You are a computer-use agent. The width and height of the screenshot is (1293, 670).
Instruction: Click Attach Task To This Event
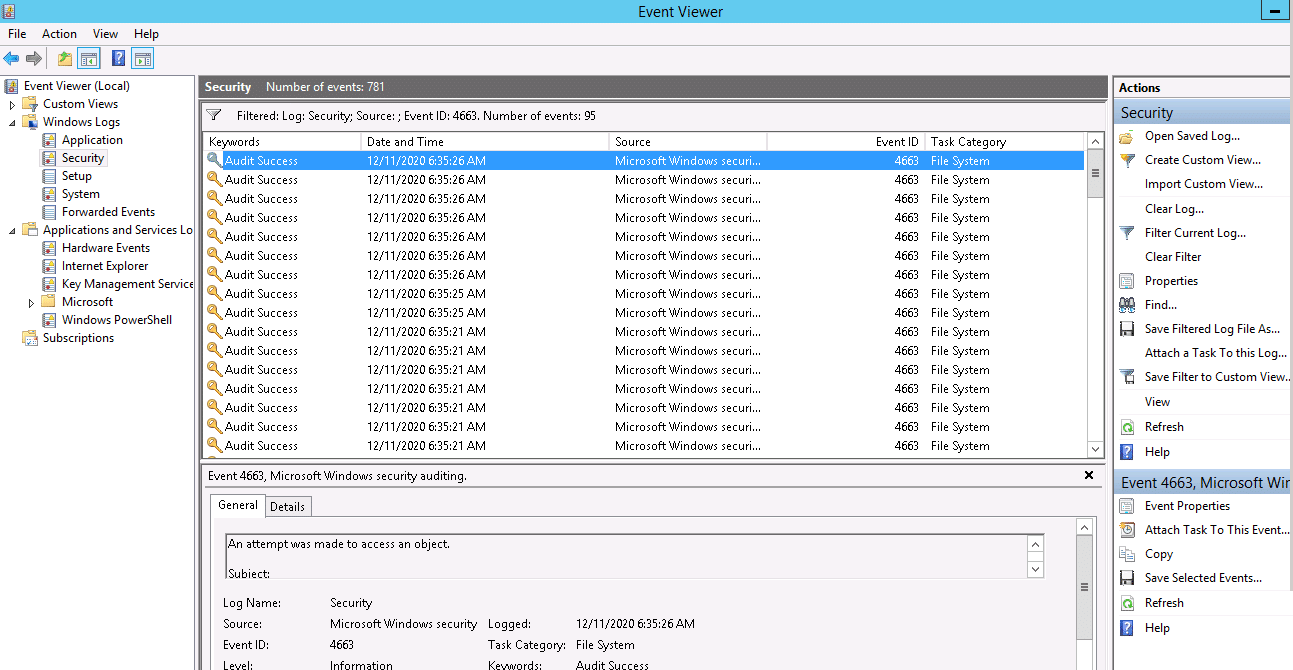[x=1217, y=530]
